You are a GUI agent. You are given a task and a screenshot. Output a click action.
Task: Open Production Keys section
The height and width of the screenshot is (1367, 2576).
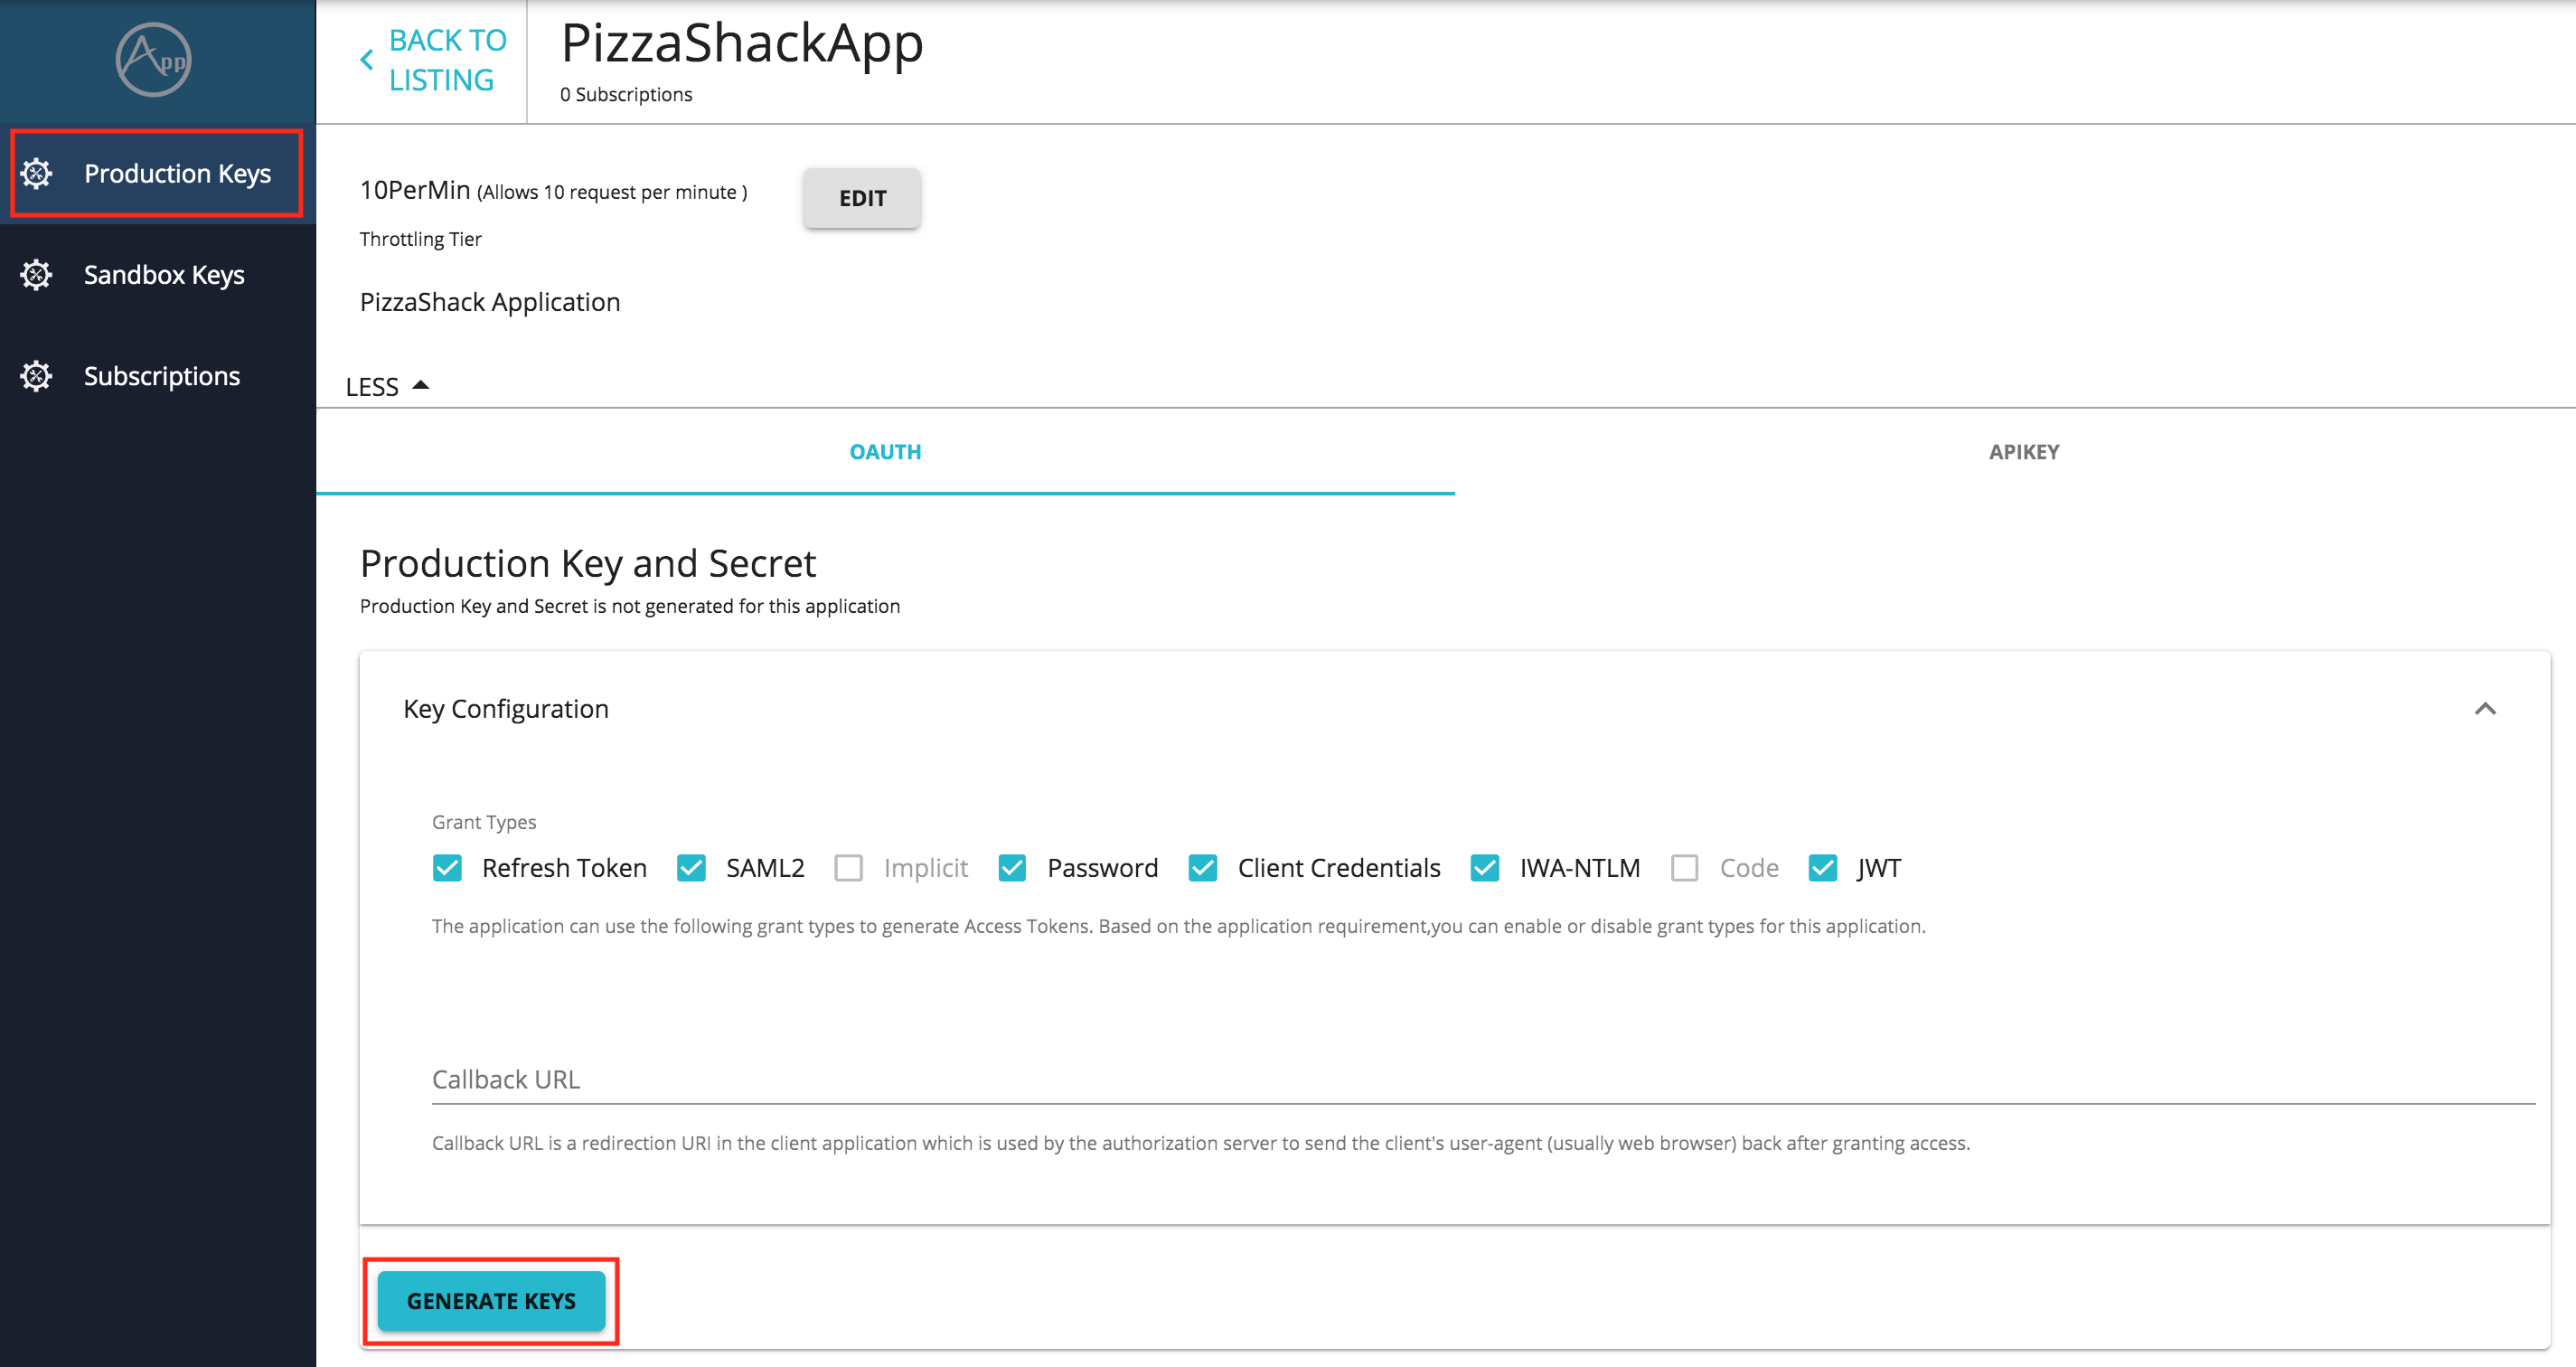click(x=177, y=173)
